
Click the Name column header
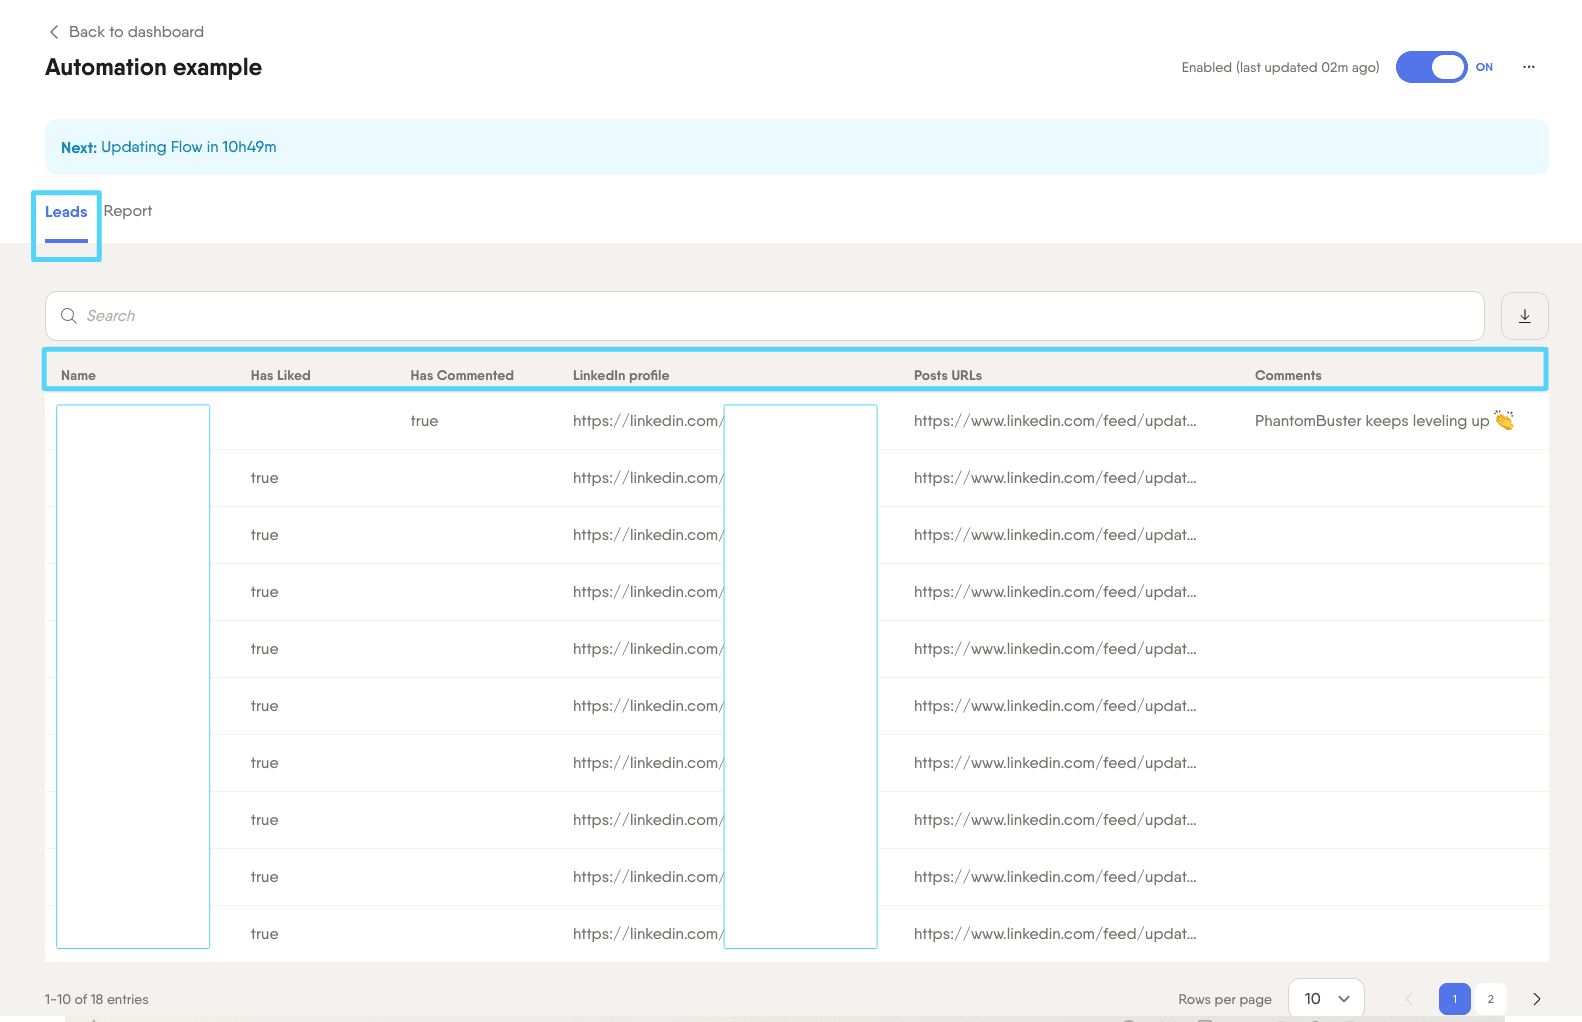pos(78,376)
